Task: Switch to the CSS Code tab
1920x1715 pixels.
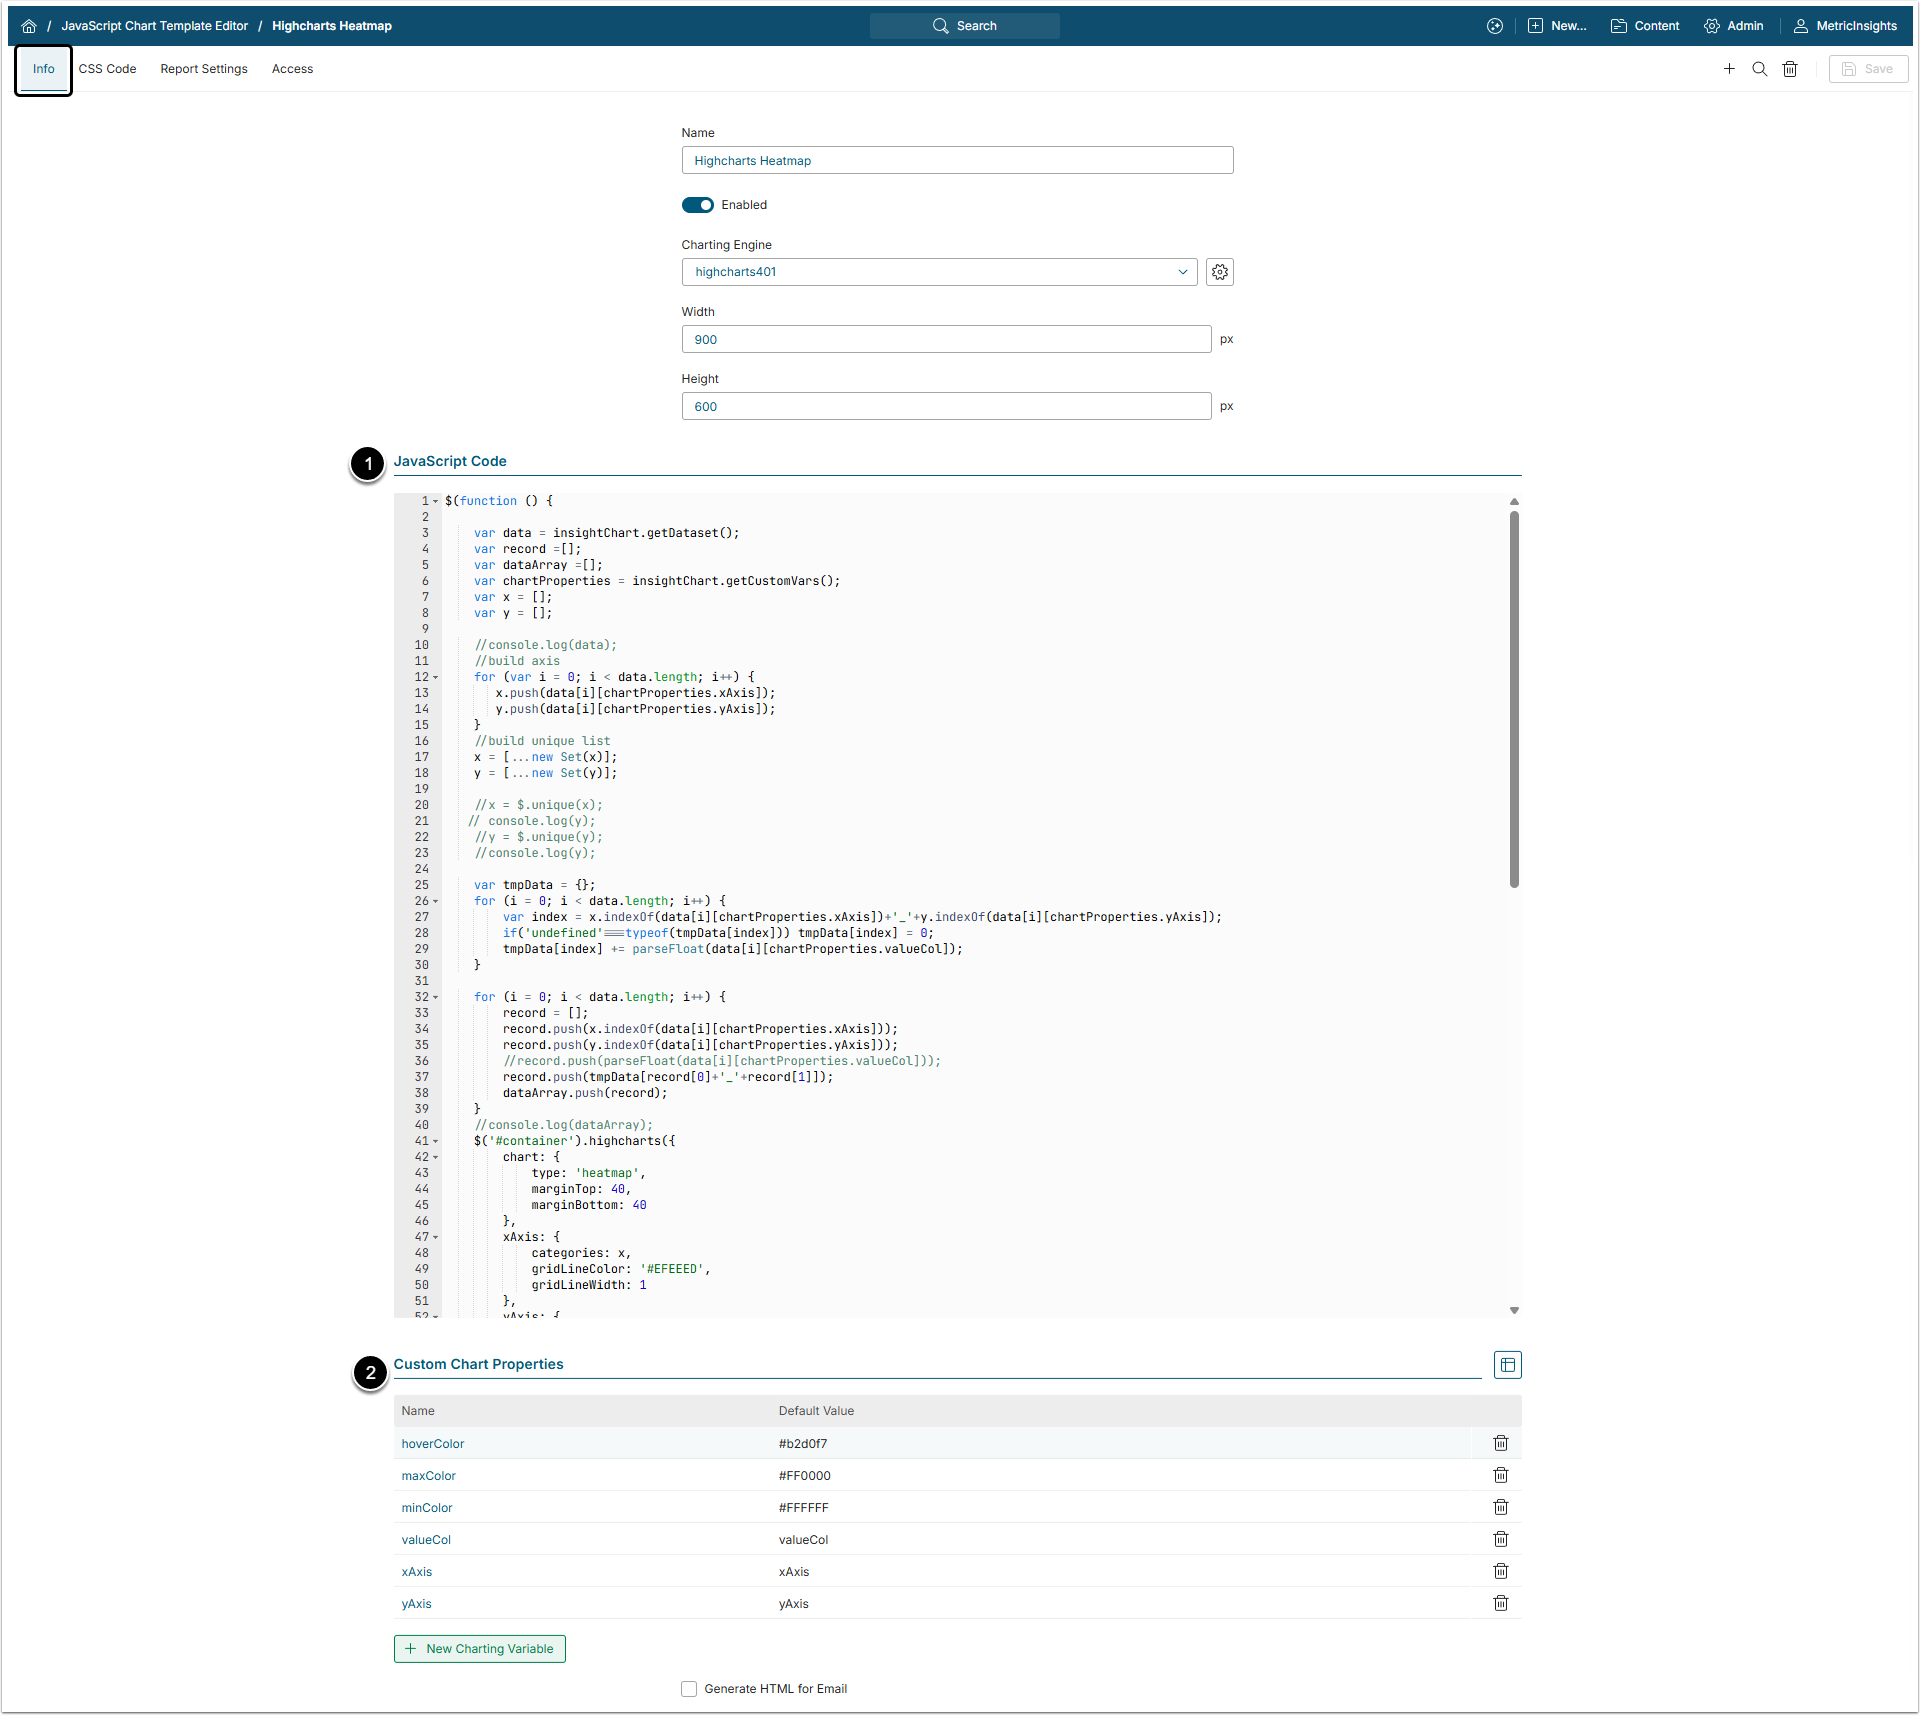Action: click(107, 69)
